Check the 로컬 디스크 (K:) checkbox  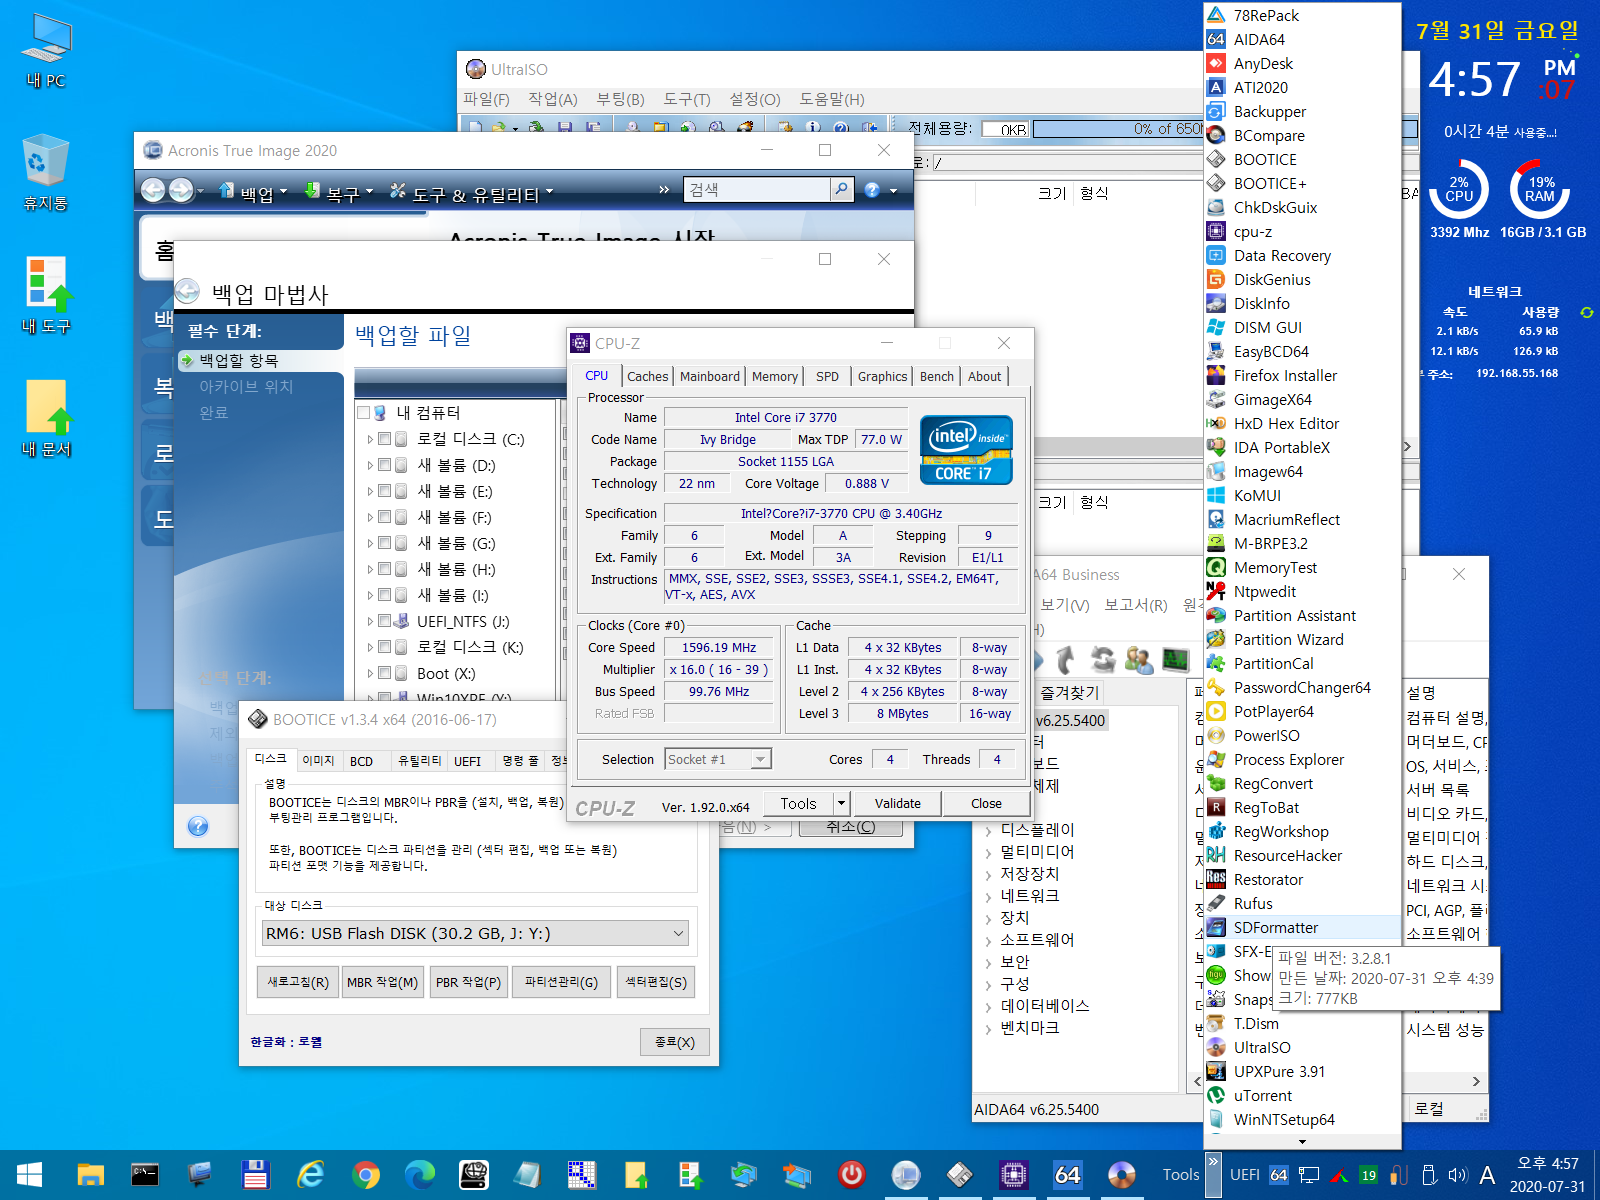tap(385, 647)
